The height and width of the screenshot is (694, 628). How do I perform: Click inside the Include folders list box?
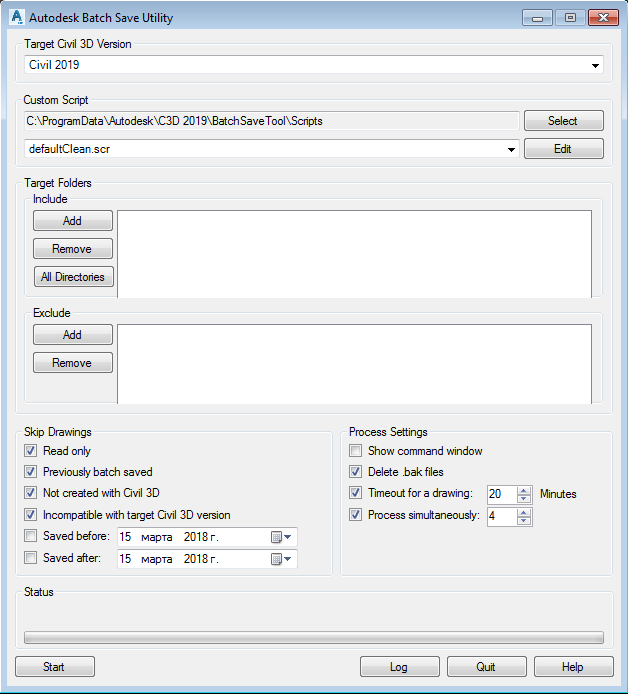(354, 254)
